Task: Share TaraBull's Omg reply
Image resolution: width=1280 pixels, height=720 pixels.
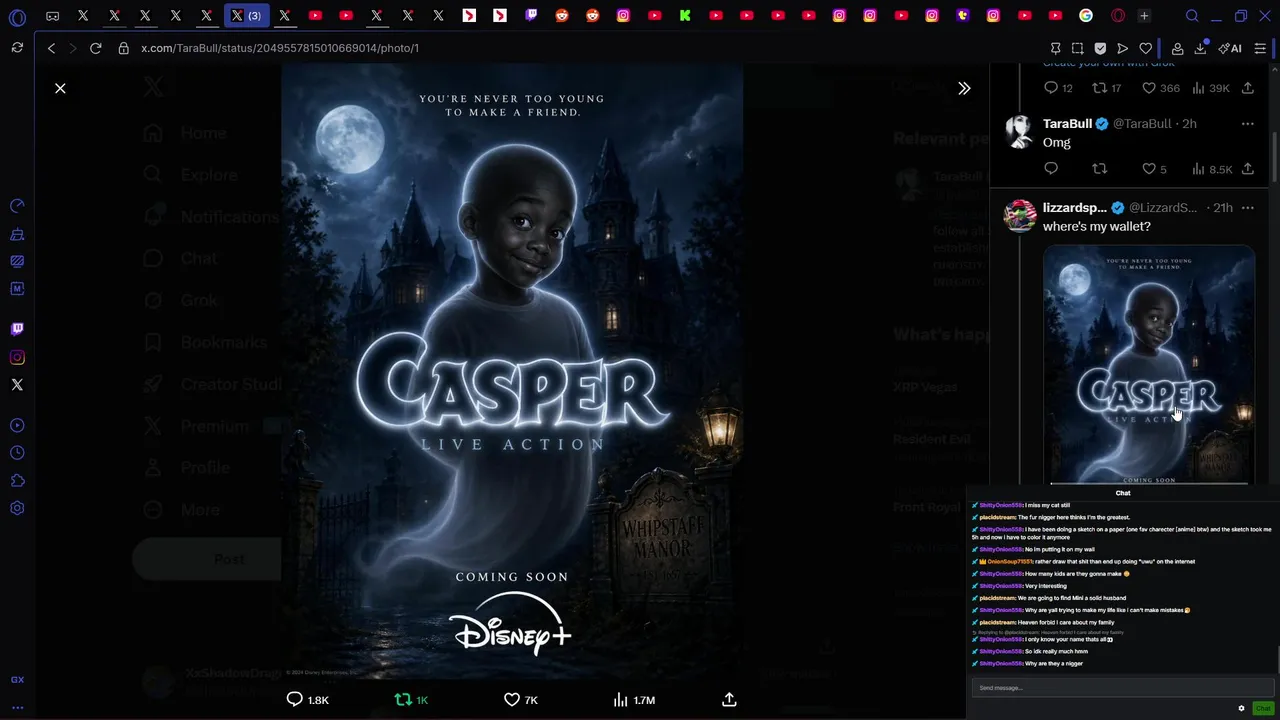Action: [1247, 169]
